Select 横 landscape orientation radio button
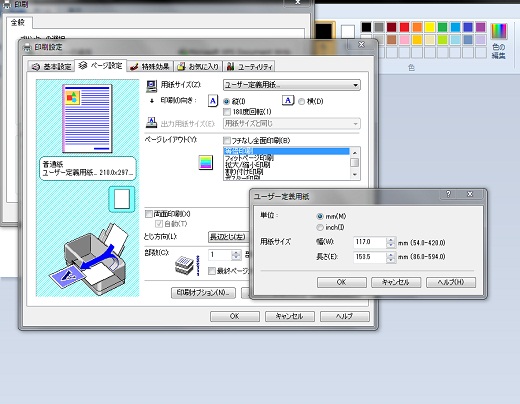Screen dimensions: 520x404 click(301, 101)
